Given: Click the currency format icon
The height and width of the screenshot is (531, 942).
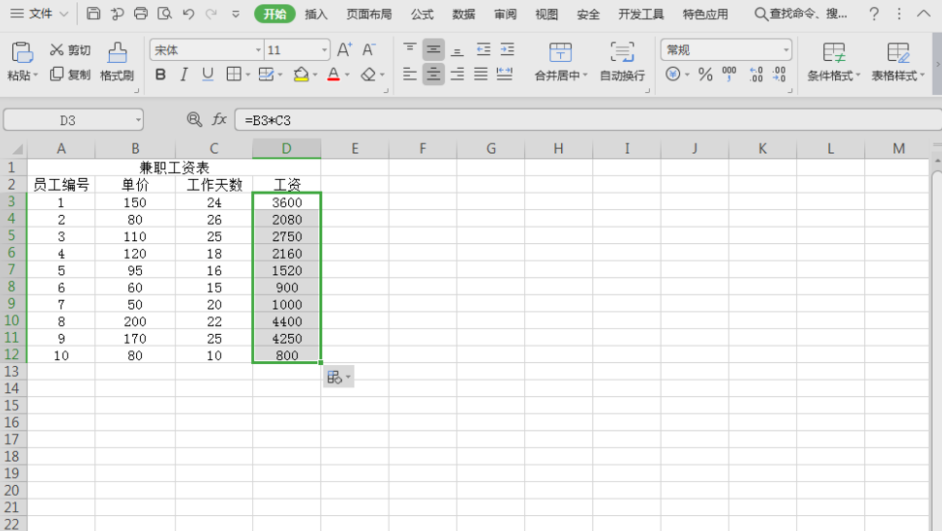Looking at the screenshot, I should tap(673, 74).
